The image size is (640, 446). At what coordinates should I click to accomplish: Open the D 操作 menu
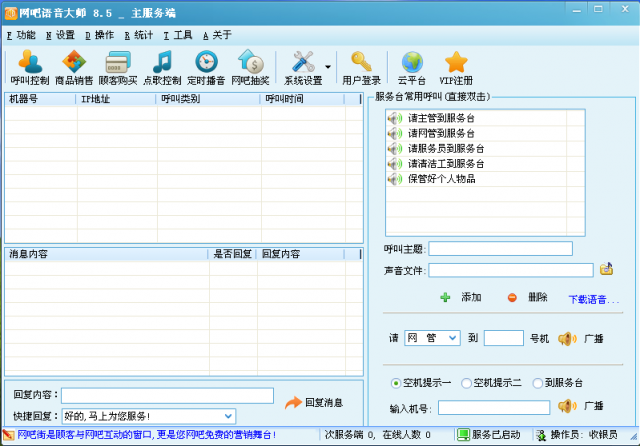(100, 35)
